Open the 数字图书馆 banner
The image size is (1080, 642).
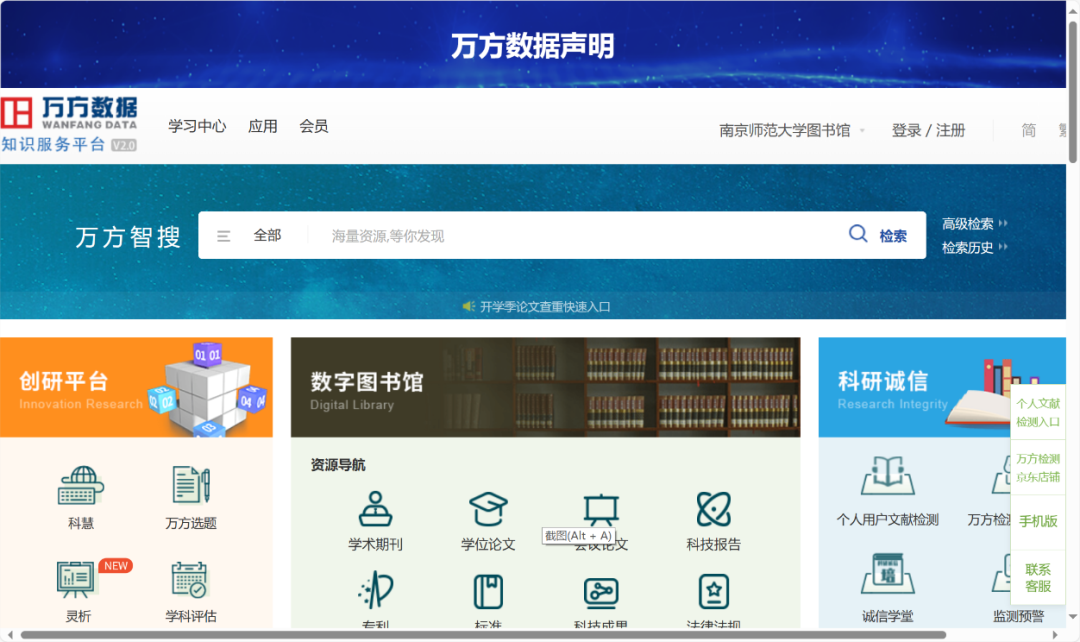click(546, 387)
